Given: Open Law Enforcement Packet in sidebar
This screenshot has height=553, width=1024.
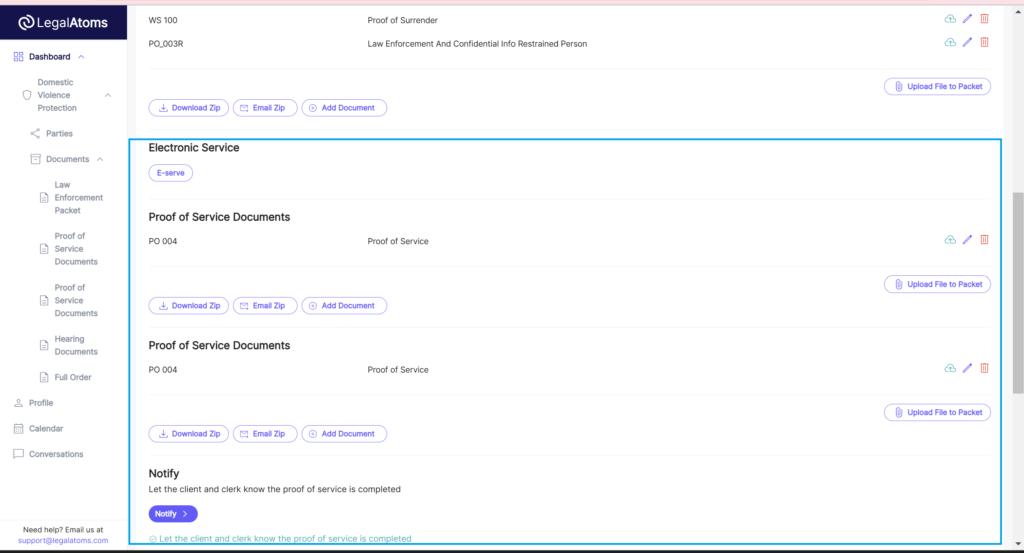Looking at the screenshot, I should pyautogui.click(x=78, y=198).
